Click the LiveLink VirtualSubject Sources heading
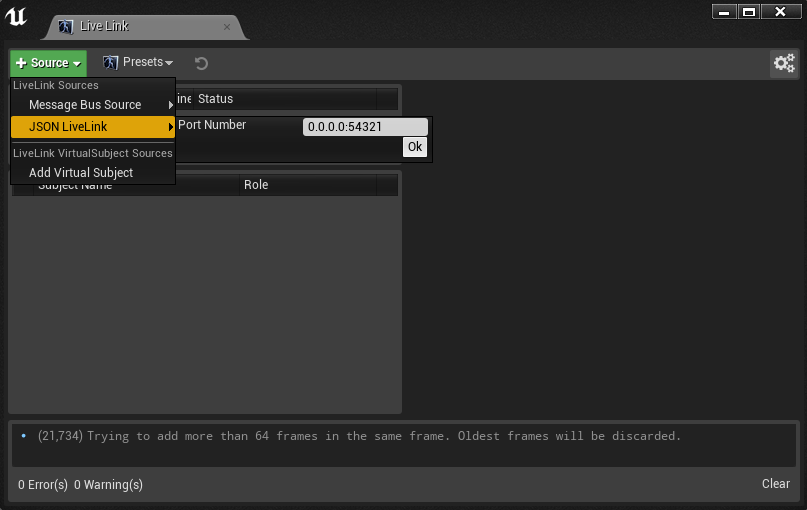The width and height of the screenshot is (807, 510). point(93,153)
